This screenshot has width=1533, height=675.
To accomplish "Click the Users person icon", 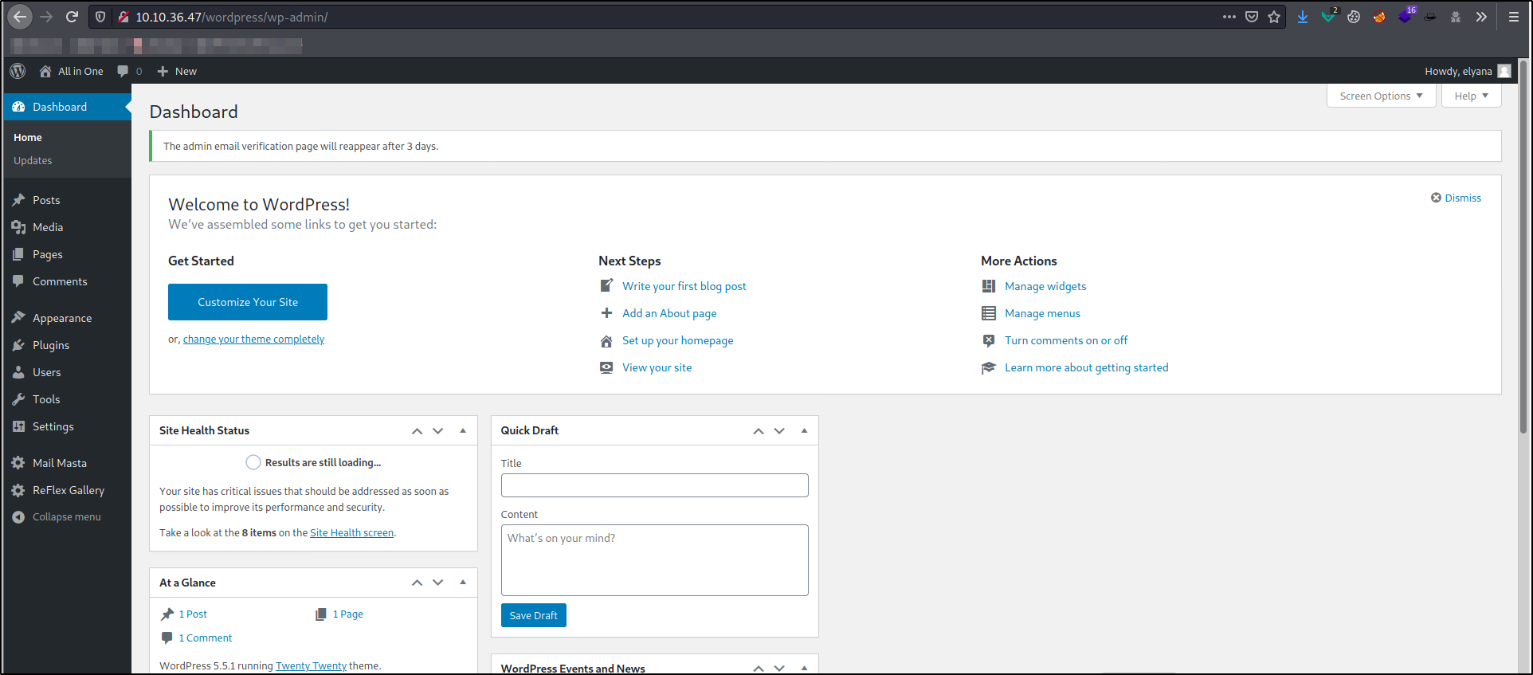I will [18, 372].
